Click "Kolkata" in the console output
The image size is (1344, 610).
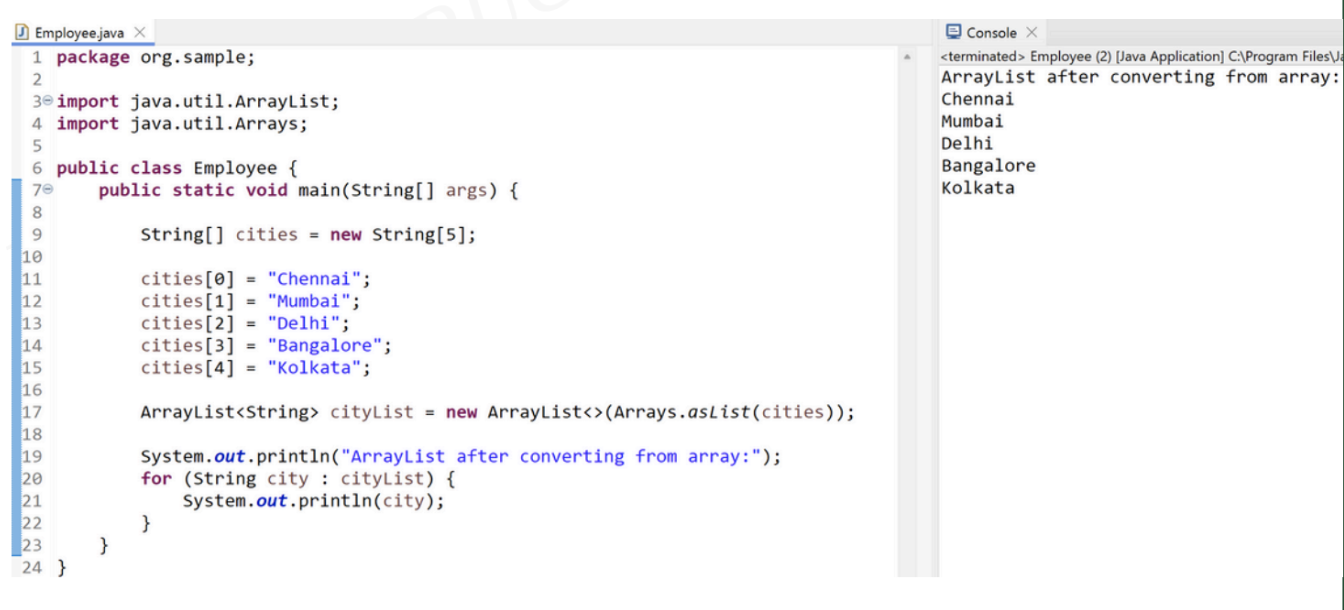pyautogui.click(x=977, y=188)
